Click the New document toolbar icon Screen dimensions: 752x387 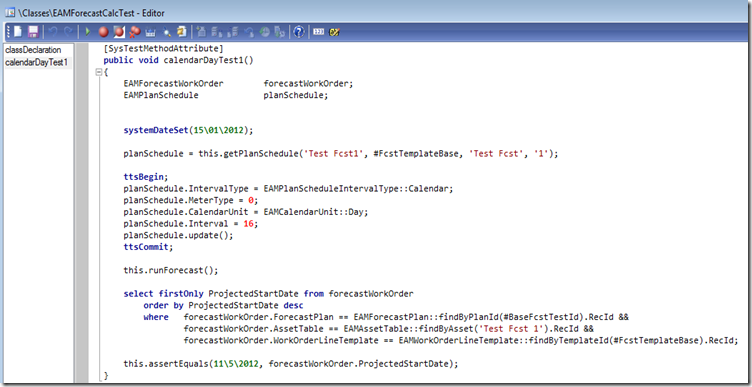pos(18,32)
